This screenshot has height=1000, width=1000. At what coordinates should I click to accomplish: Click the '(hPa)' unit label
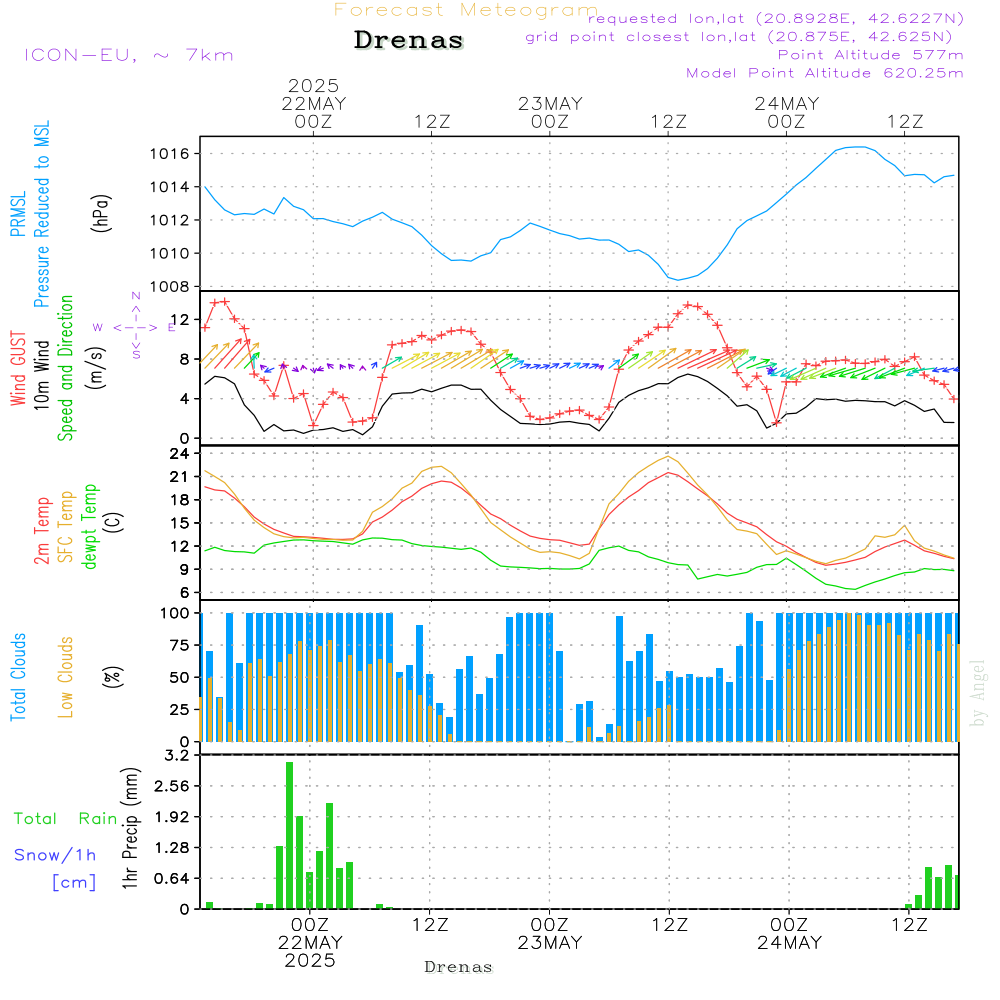click(101, 213)
